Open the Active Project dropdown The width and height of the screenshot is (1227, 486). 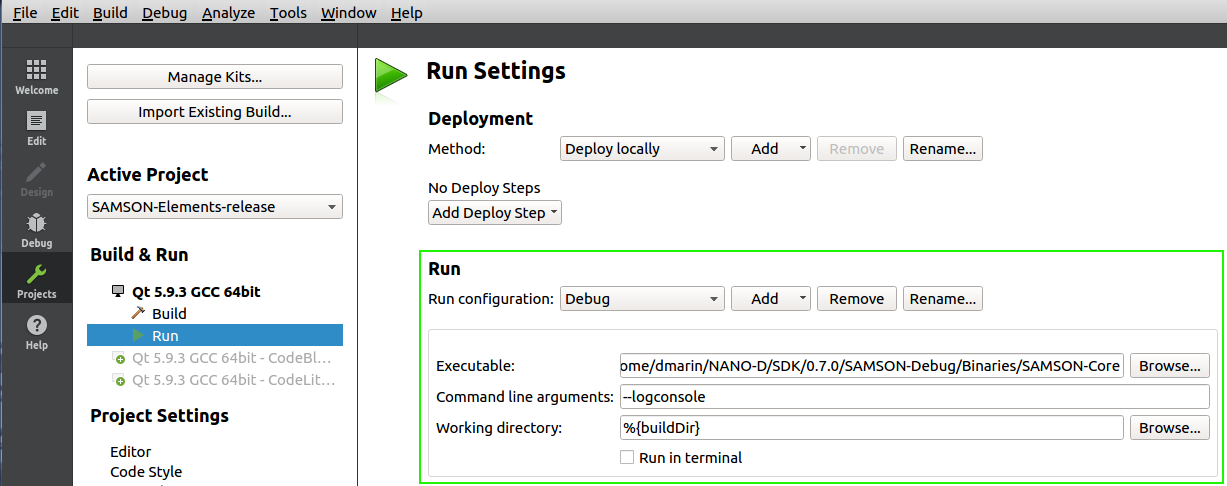click(215, 207)
